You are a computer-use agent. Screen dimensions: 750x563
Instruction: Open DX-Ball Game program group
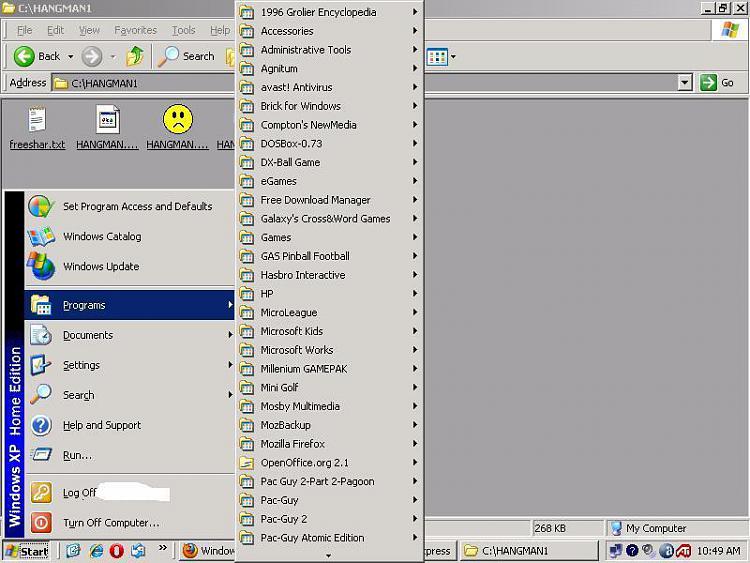[330, 162]
